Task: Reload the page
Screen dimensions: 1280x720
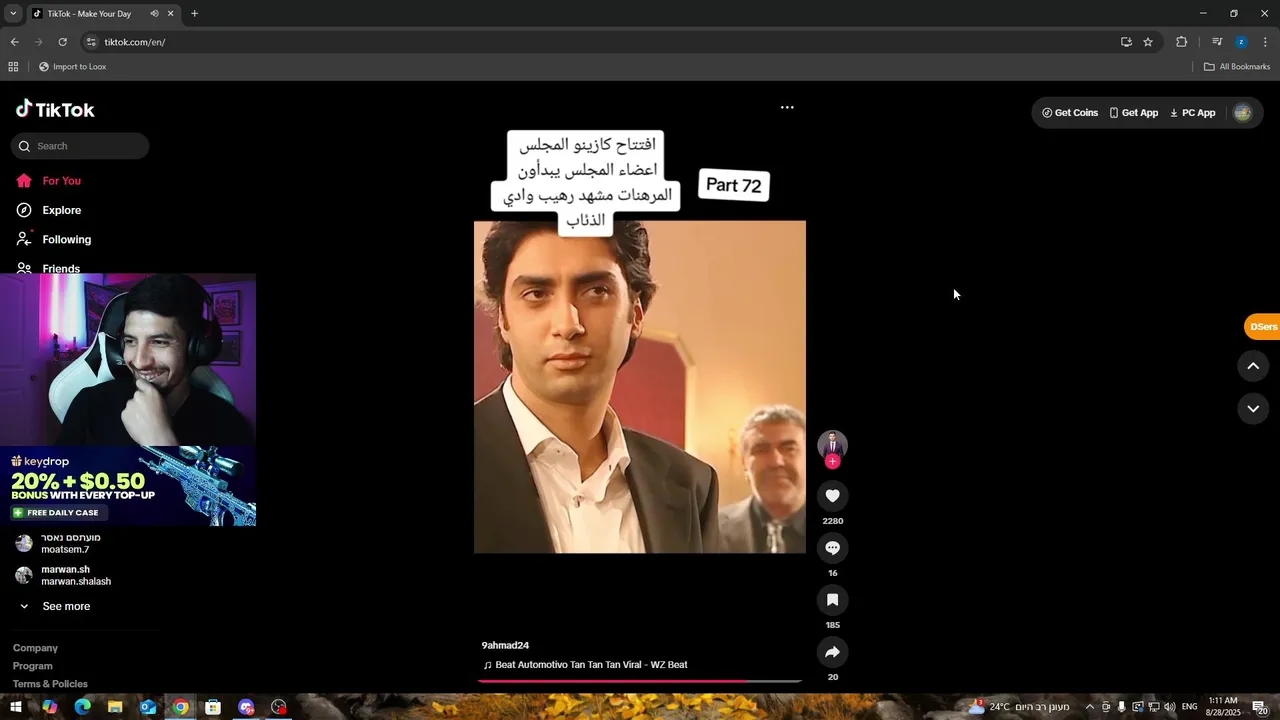Action: point(62,42)
